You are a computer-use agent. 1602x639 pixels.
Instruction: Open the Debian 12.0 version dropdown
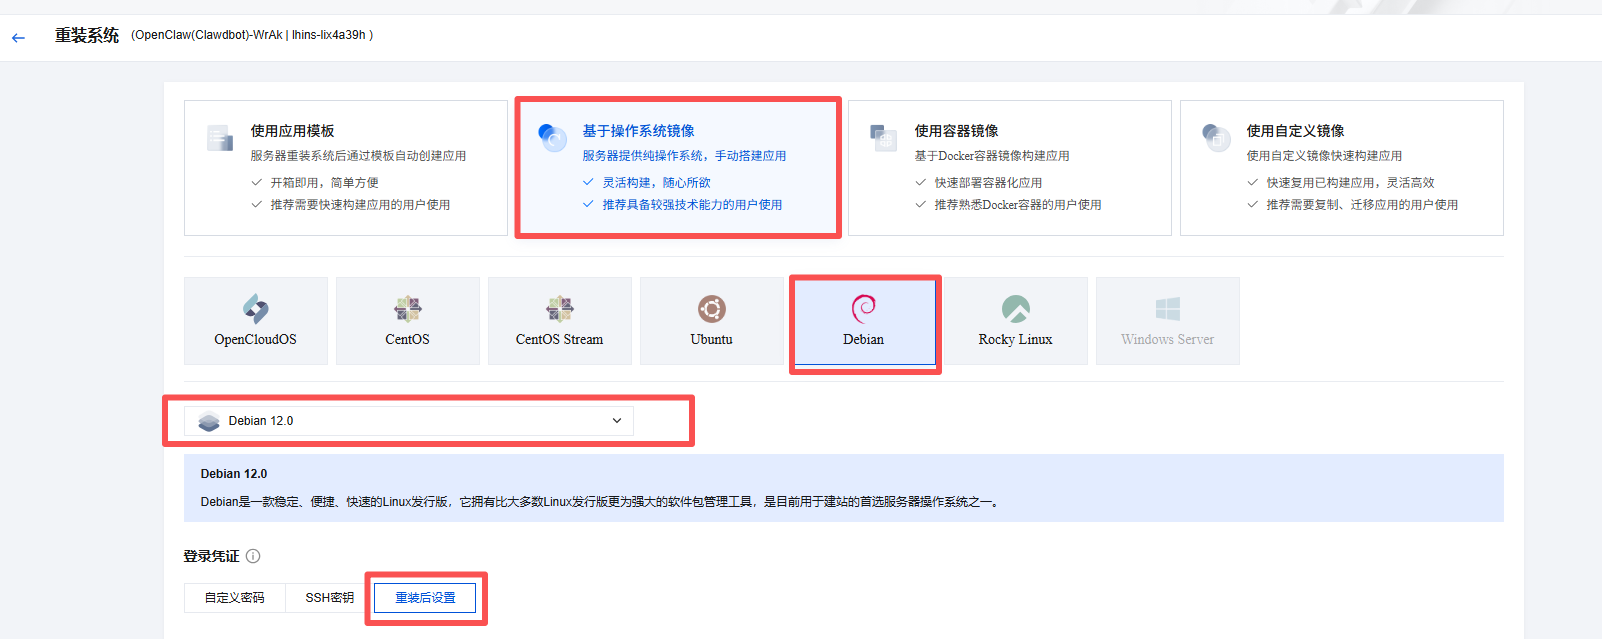pyautogui.click(x=408, y=421)
